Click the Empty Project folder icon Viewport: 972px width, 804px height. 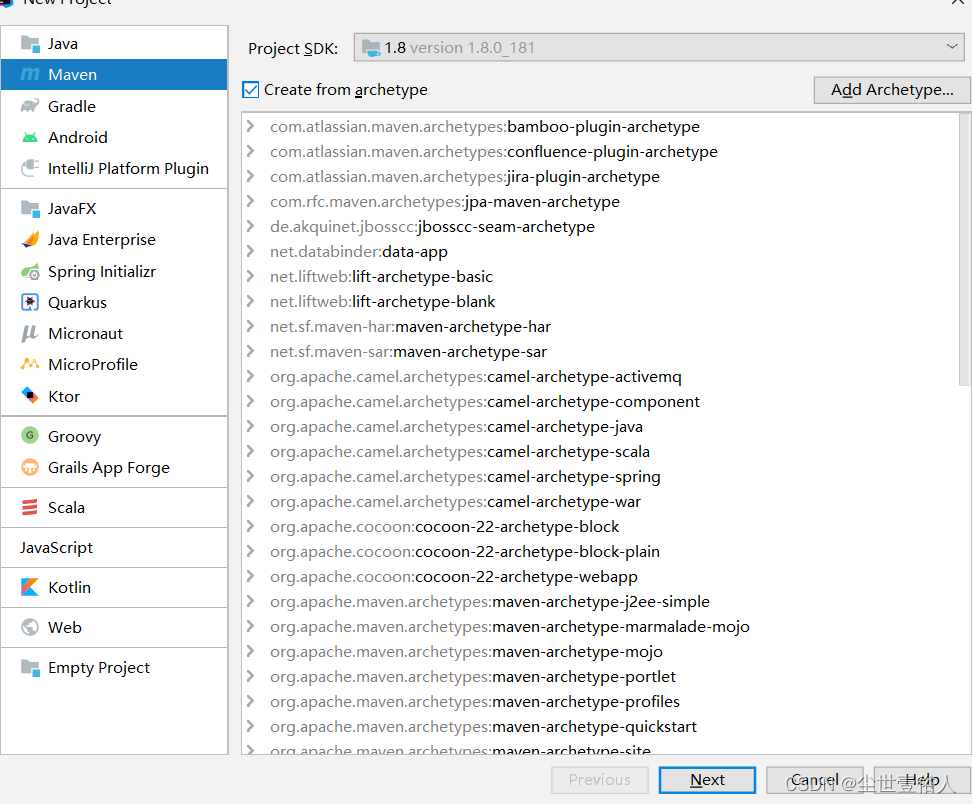pos(30,667)
